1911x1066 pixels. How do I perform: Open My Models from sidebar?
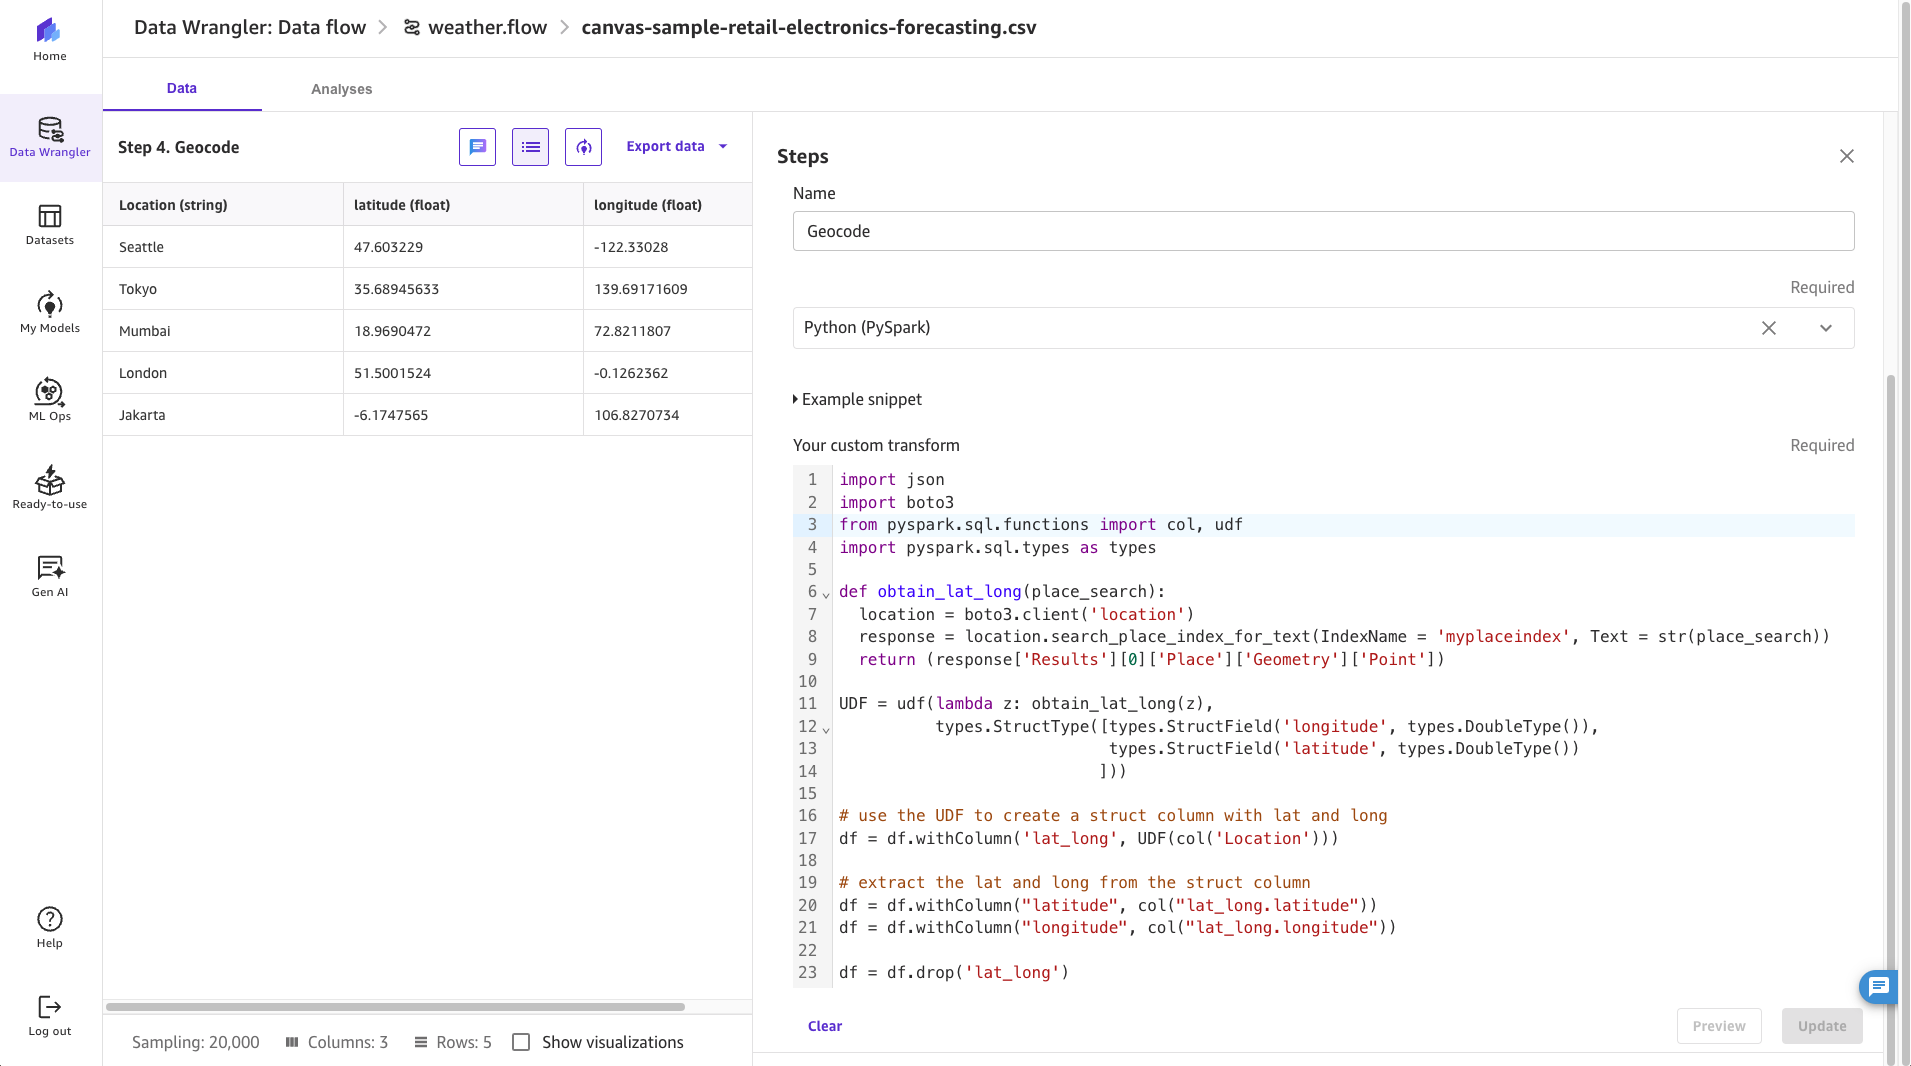point(50,313)
